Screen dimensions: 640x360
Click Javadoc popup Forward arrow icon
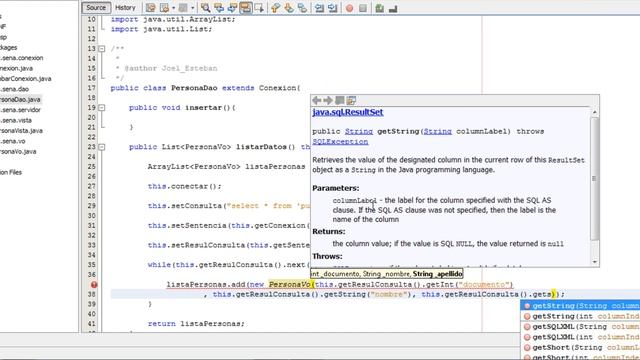click(328, 100)
